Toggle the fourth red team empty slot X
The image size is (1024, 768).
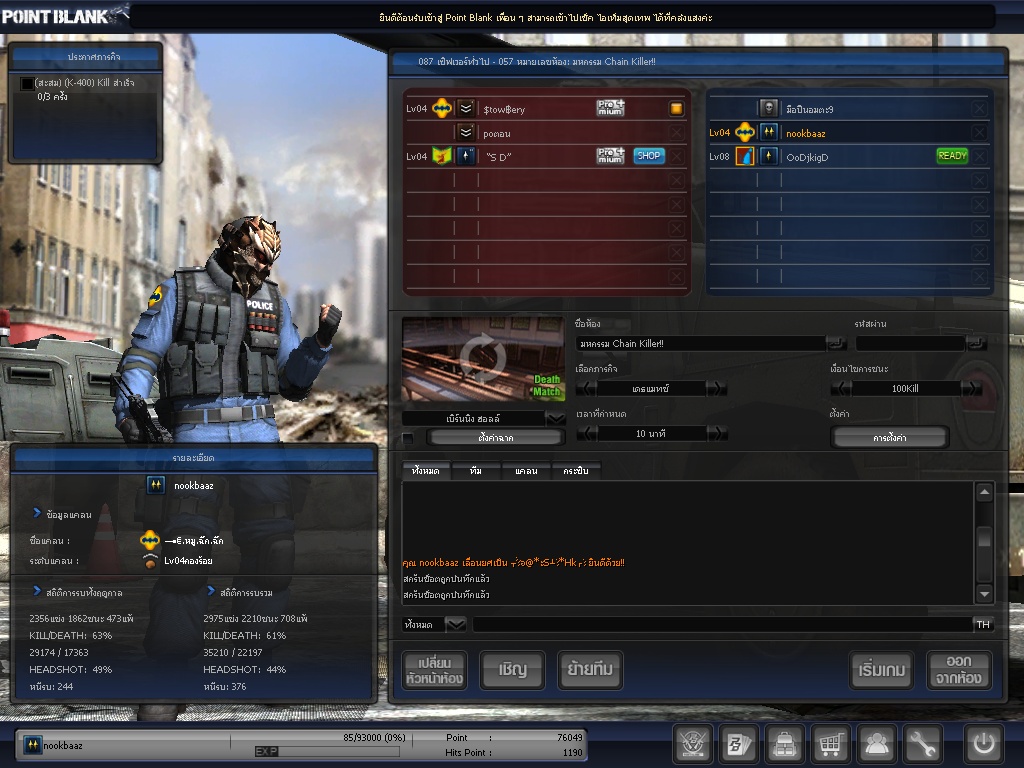677,181
